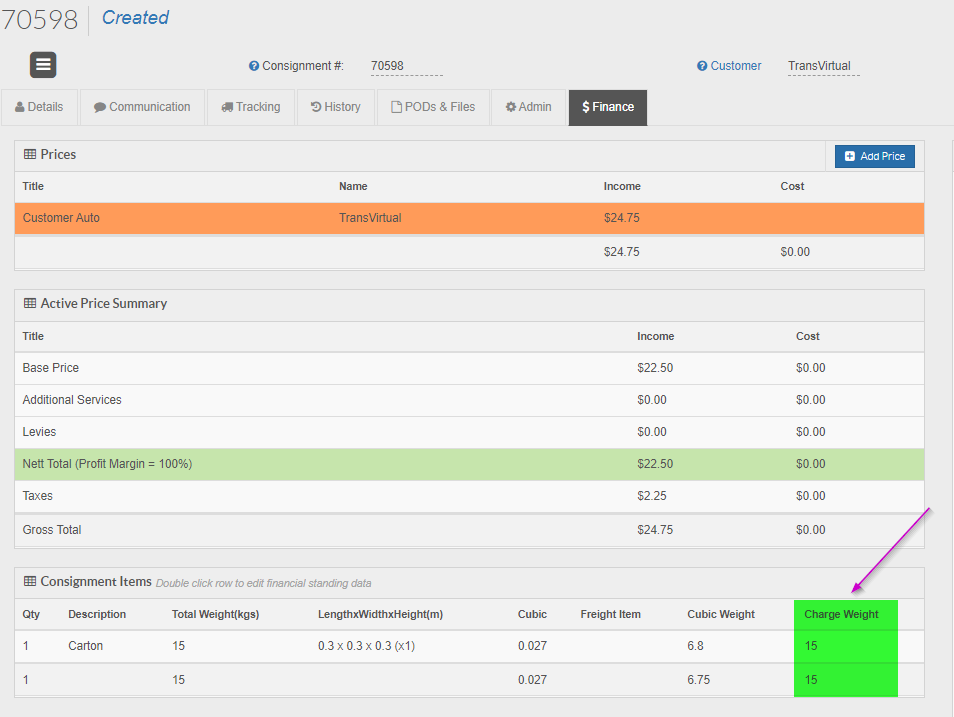The image size is (954, 717).
Task: Select the Customer Auto price row
Action: [x=469, y=218]
